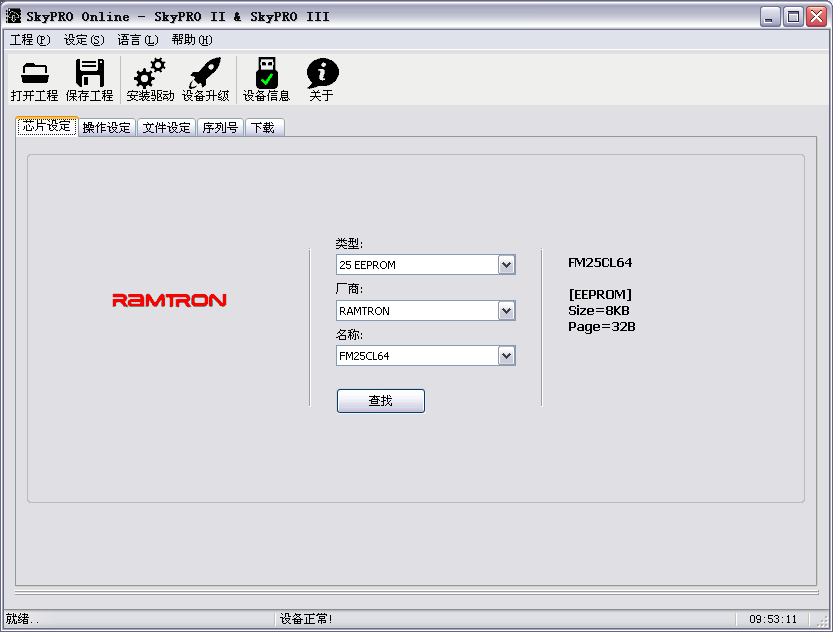Close the SkyPRO Online window
The image size is (833, 632).
[817, 16]
